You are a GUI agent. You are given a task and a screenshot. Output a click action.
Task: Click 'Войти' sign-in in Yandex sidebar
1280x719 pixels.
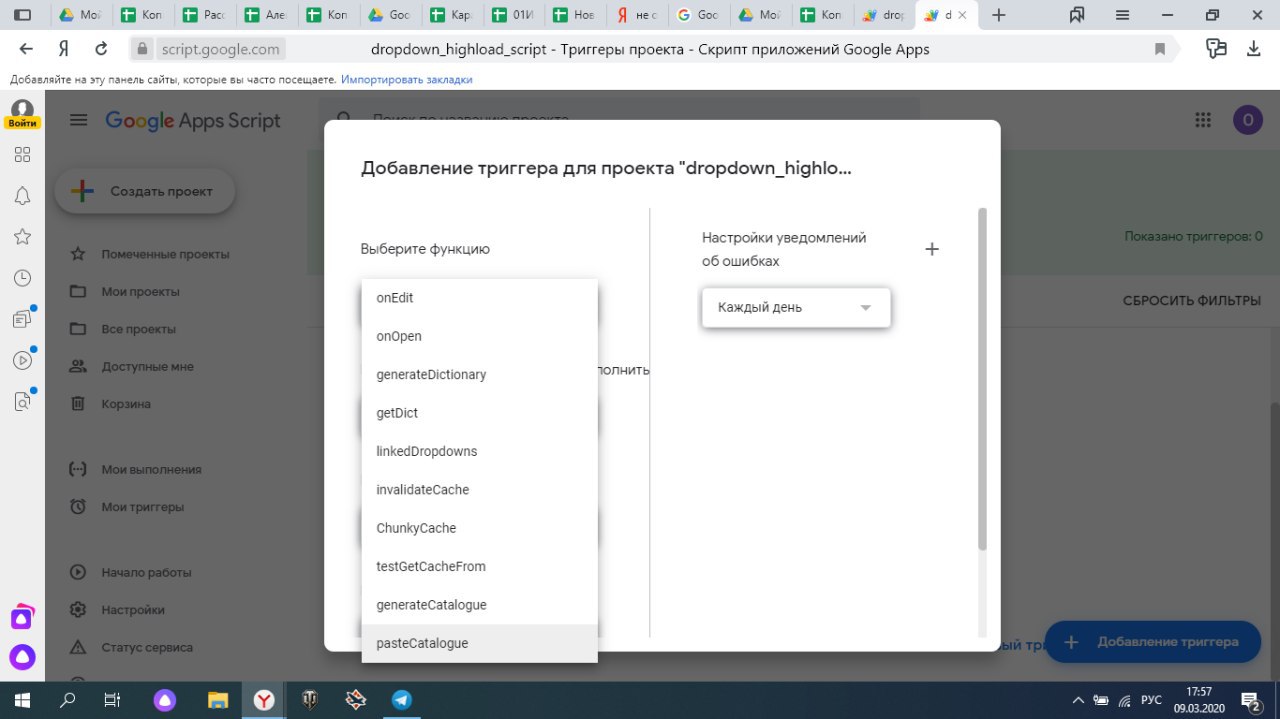click(22, 123)
